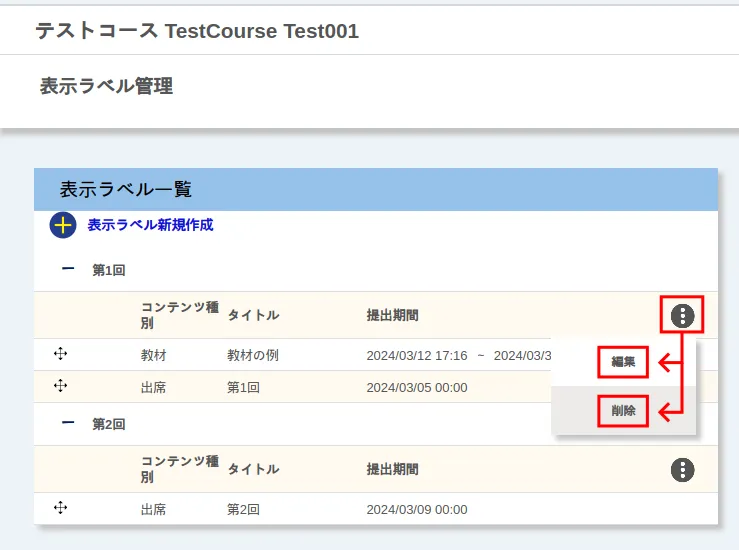Select 編集 from the popup menu
Image resolution: width=739 pixels, height=550 pixels.
(x=623, y=361)
